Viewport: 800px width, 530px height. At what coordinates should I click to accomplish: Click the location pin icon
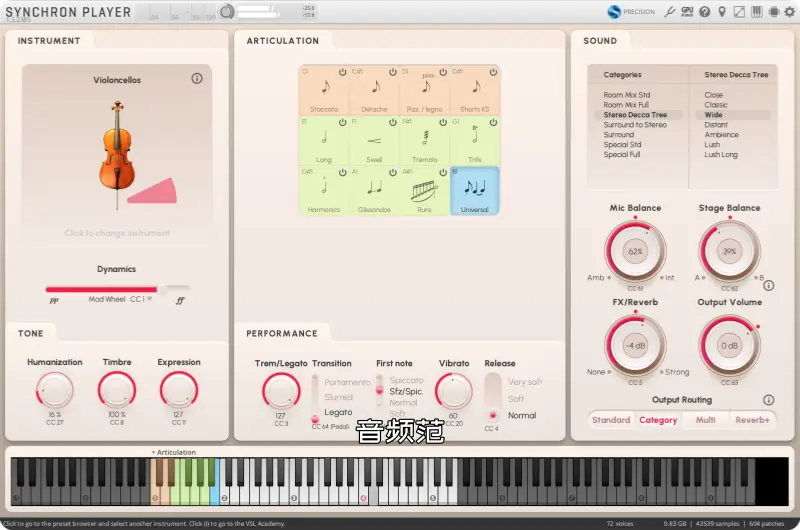pos(722,12)
